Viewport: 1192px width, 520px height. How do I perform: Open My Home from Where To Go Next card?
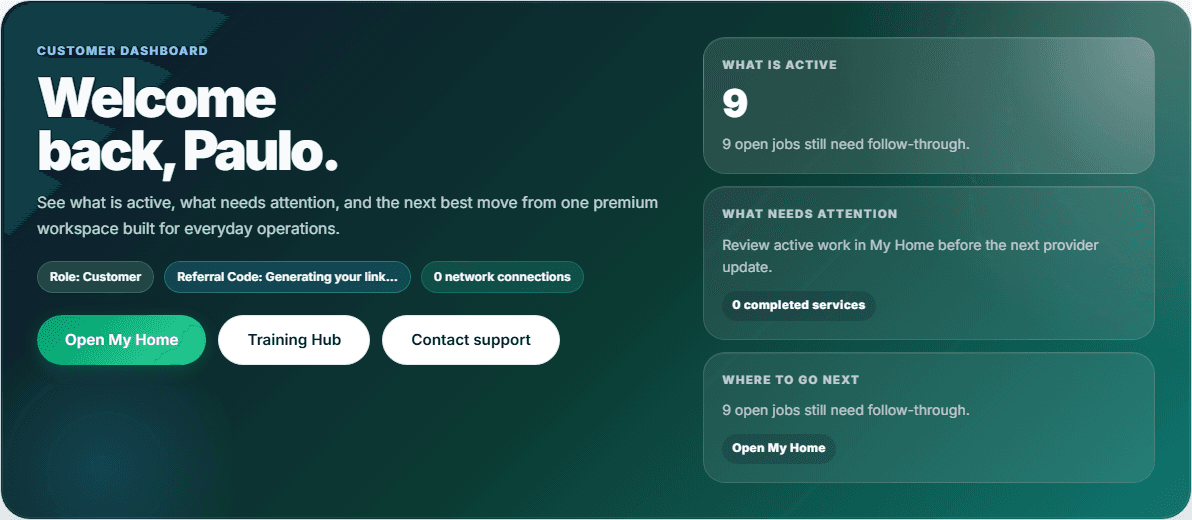[778, 449]
